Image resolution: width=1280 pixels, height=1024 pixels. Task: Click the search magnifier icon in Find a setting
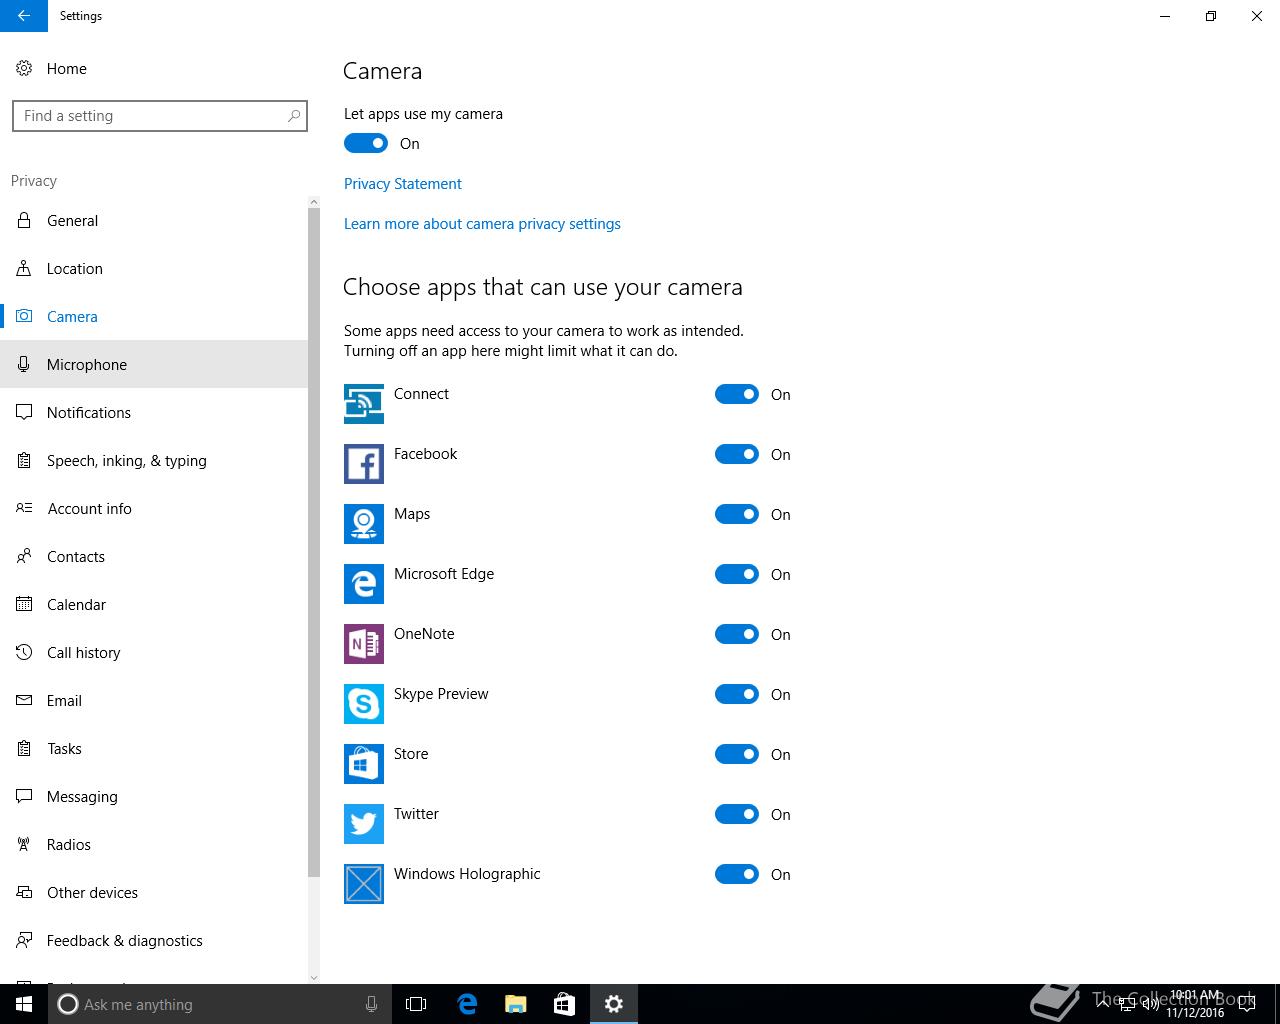pyautogui.click(x=293, y=116)
